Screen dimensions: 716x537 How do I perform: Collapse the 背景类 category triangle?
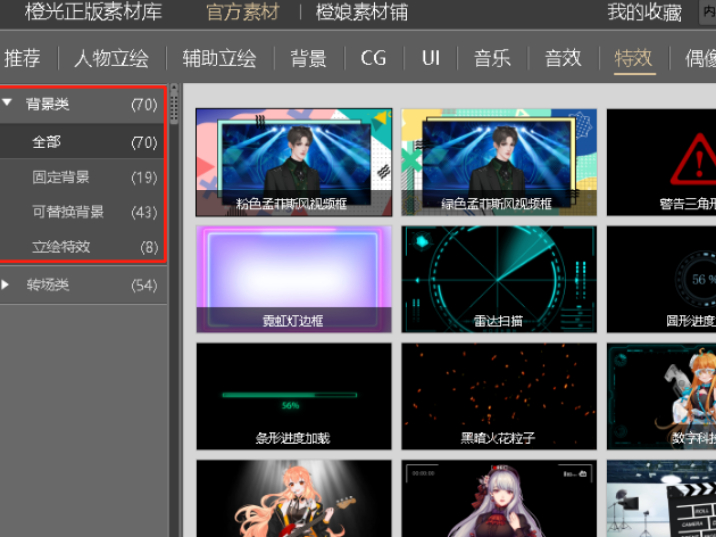click(7, 102)
